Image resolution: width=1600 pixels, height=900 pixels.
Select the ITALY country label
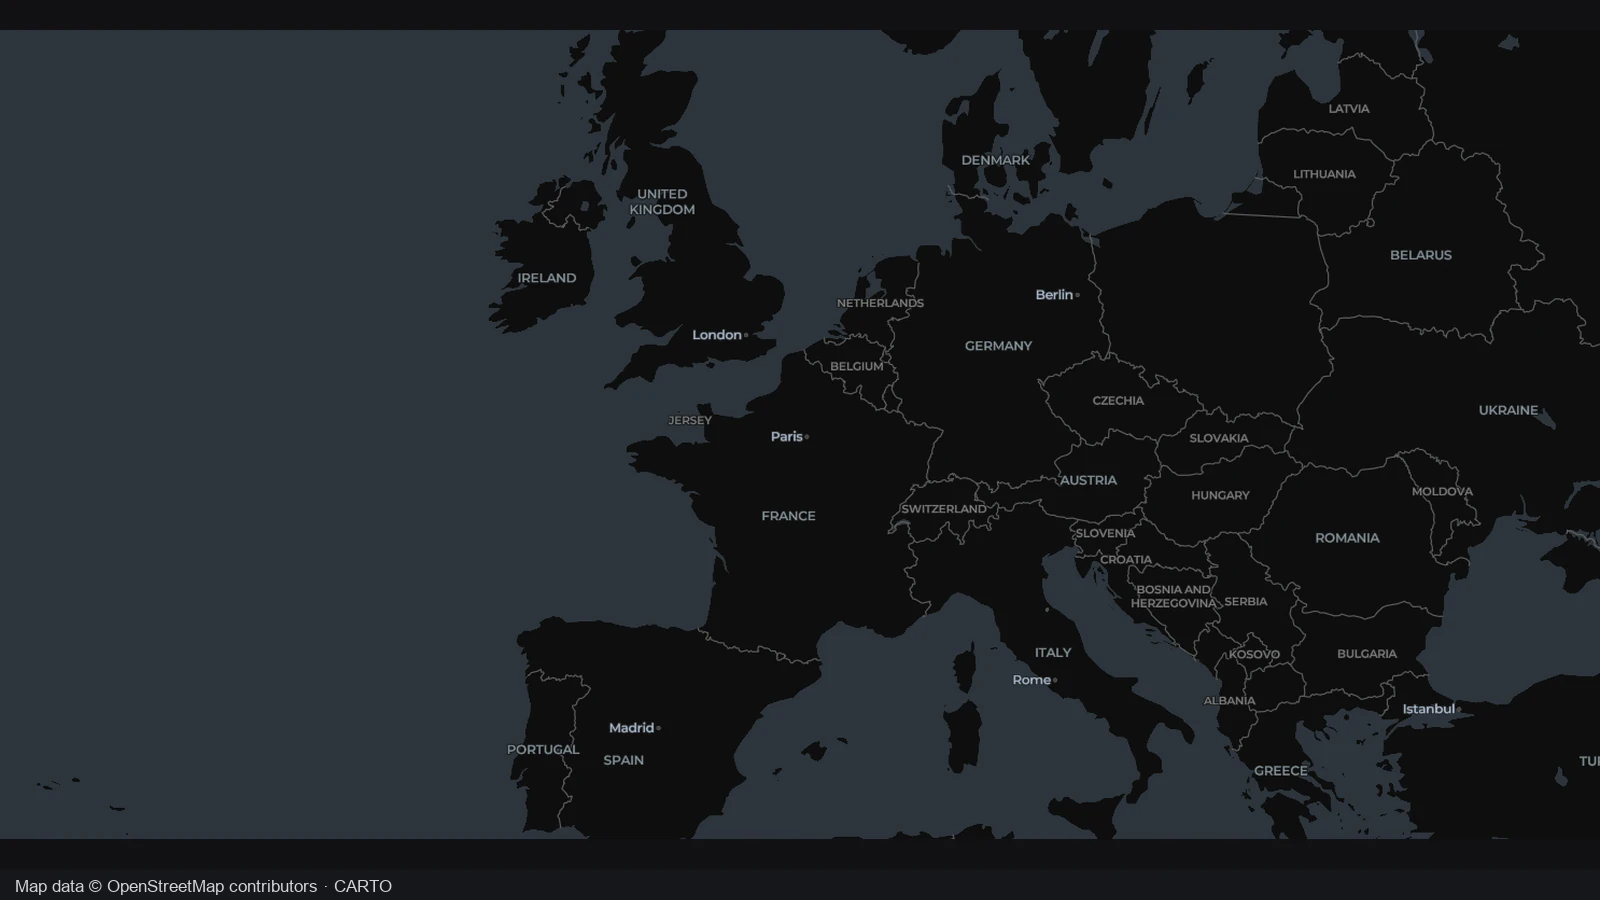[x=1053, y=652]
